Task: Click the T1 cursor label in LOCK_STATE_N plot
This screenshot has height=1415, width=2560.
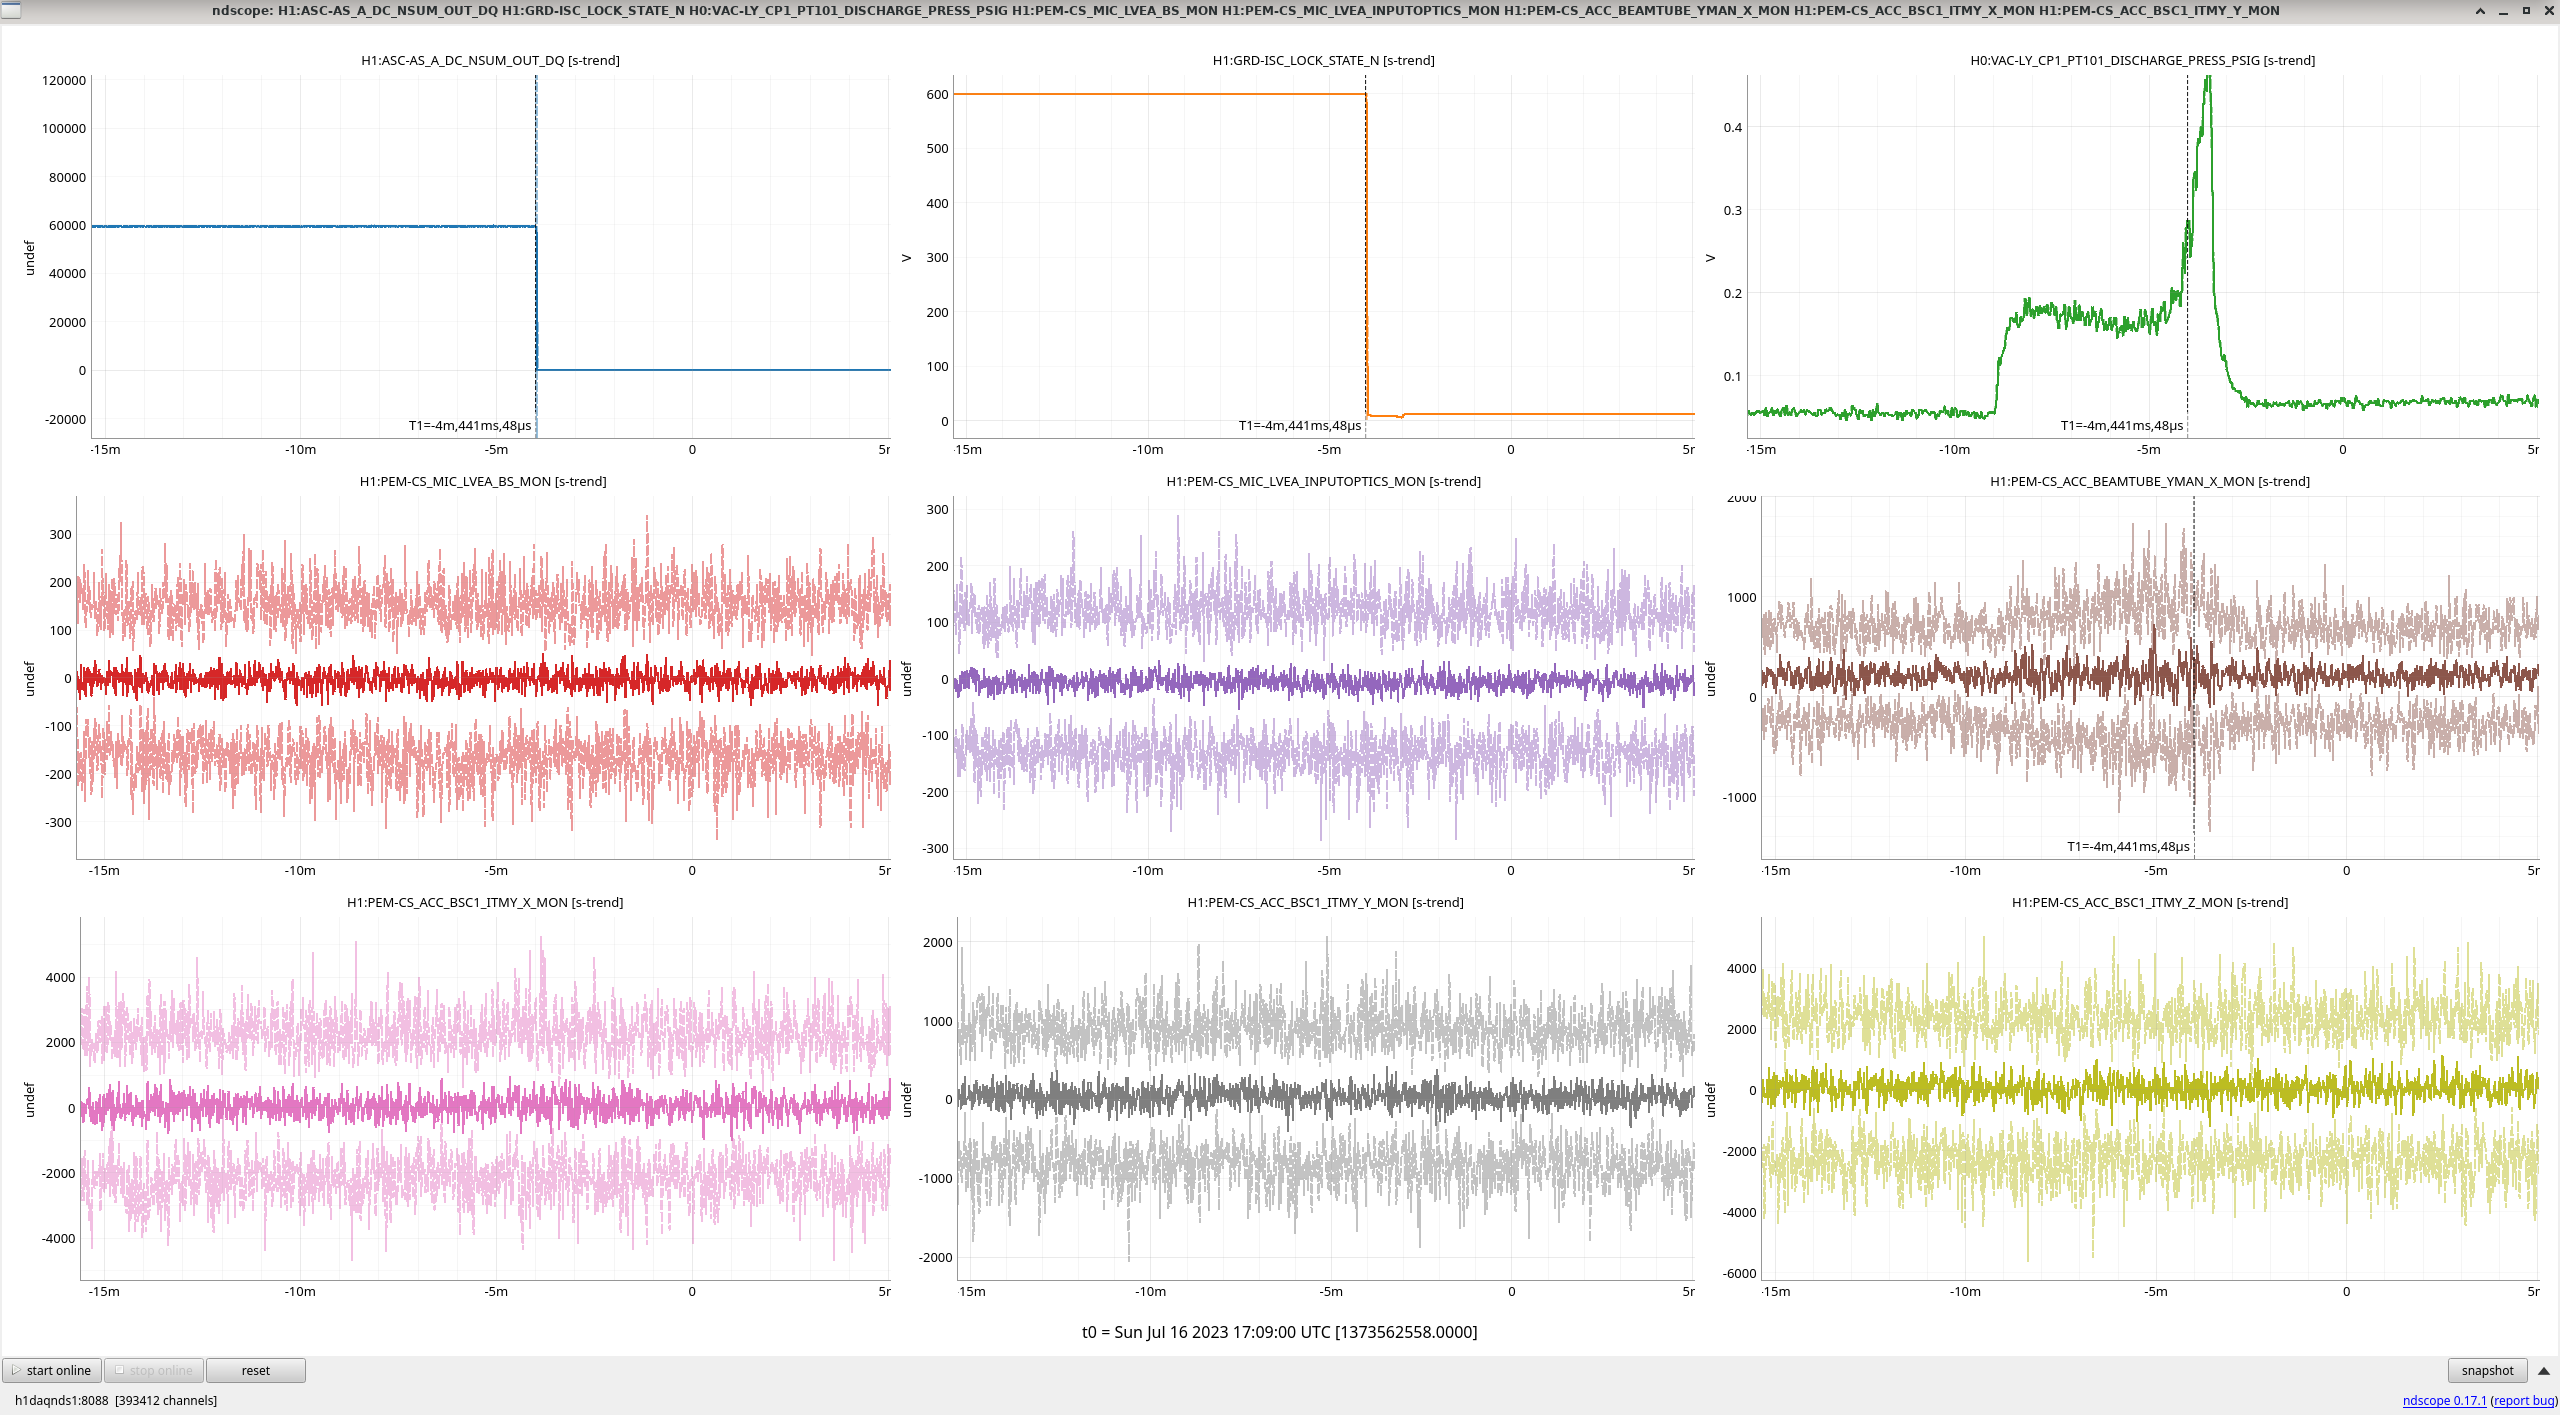Action: 1299,426
